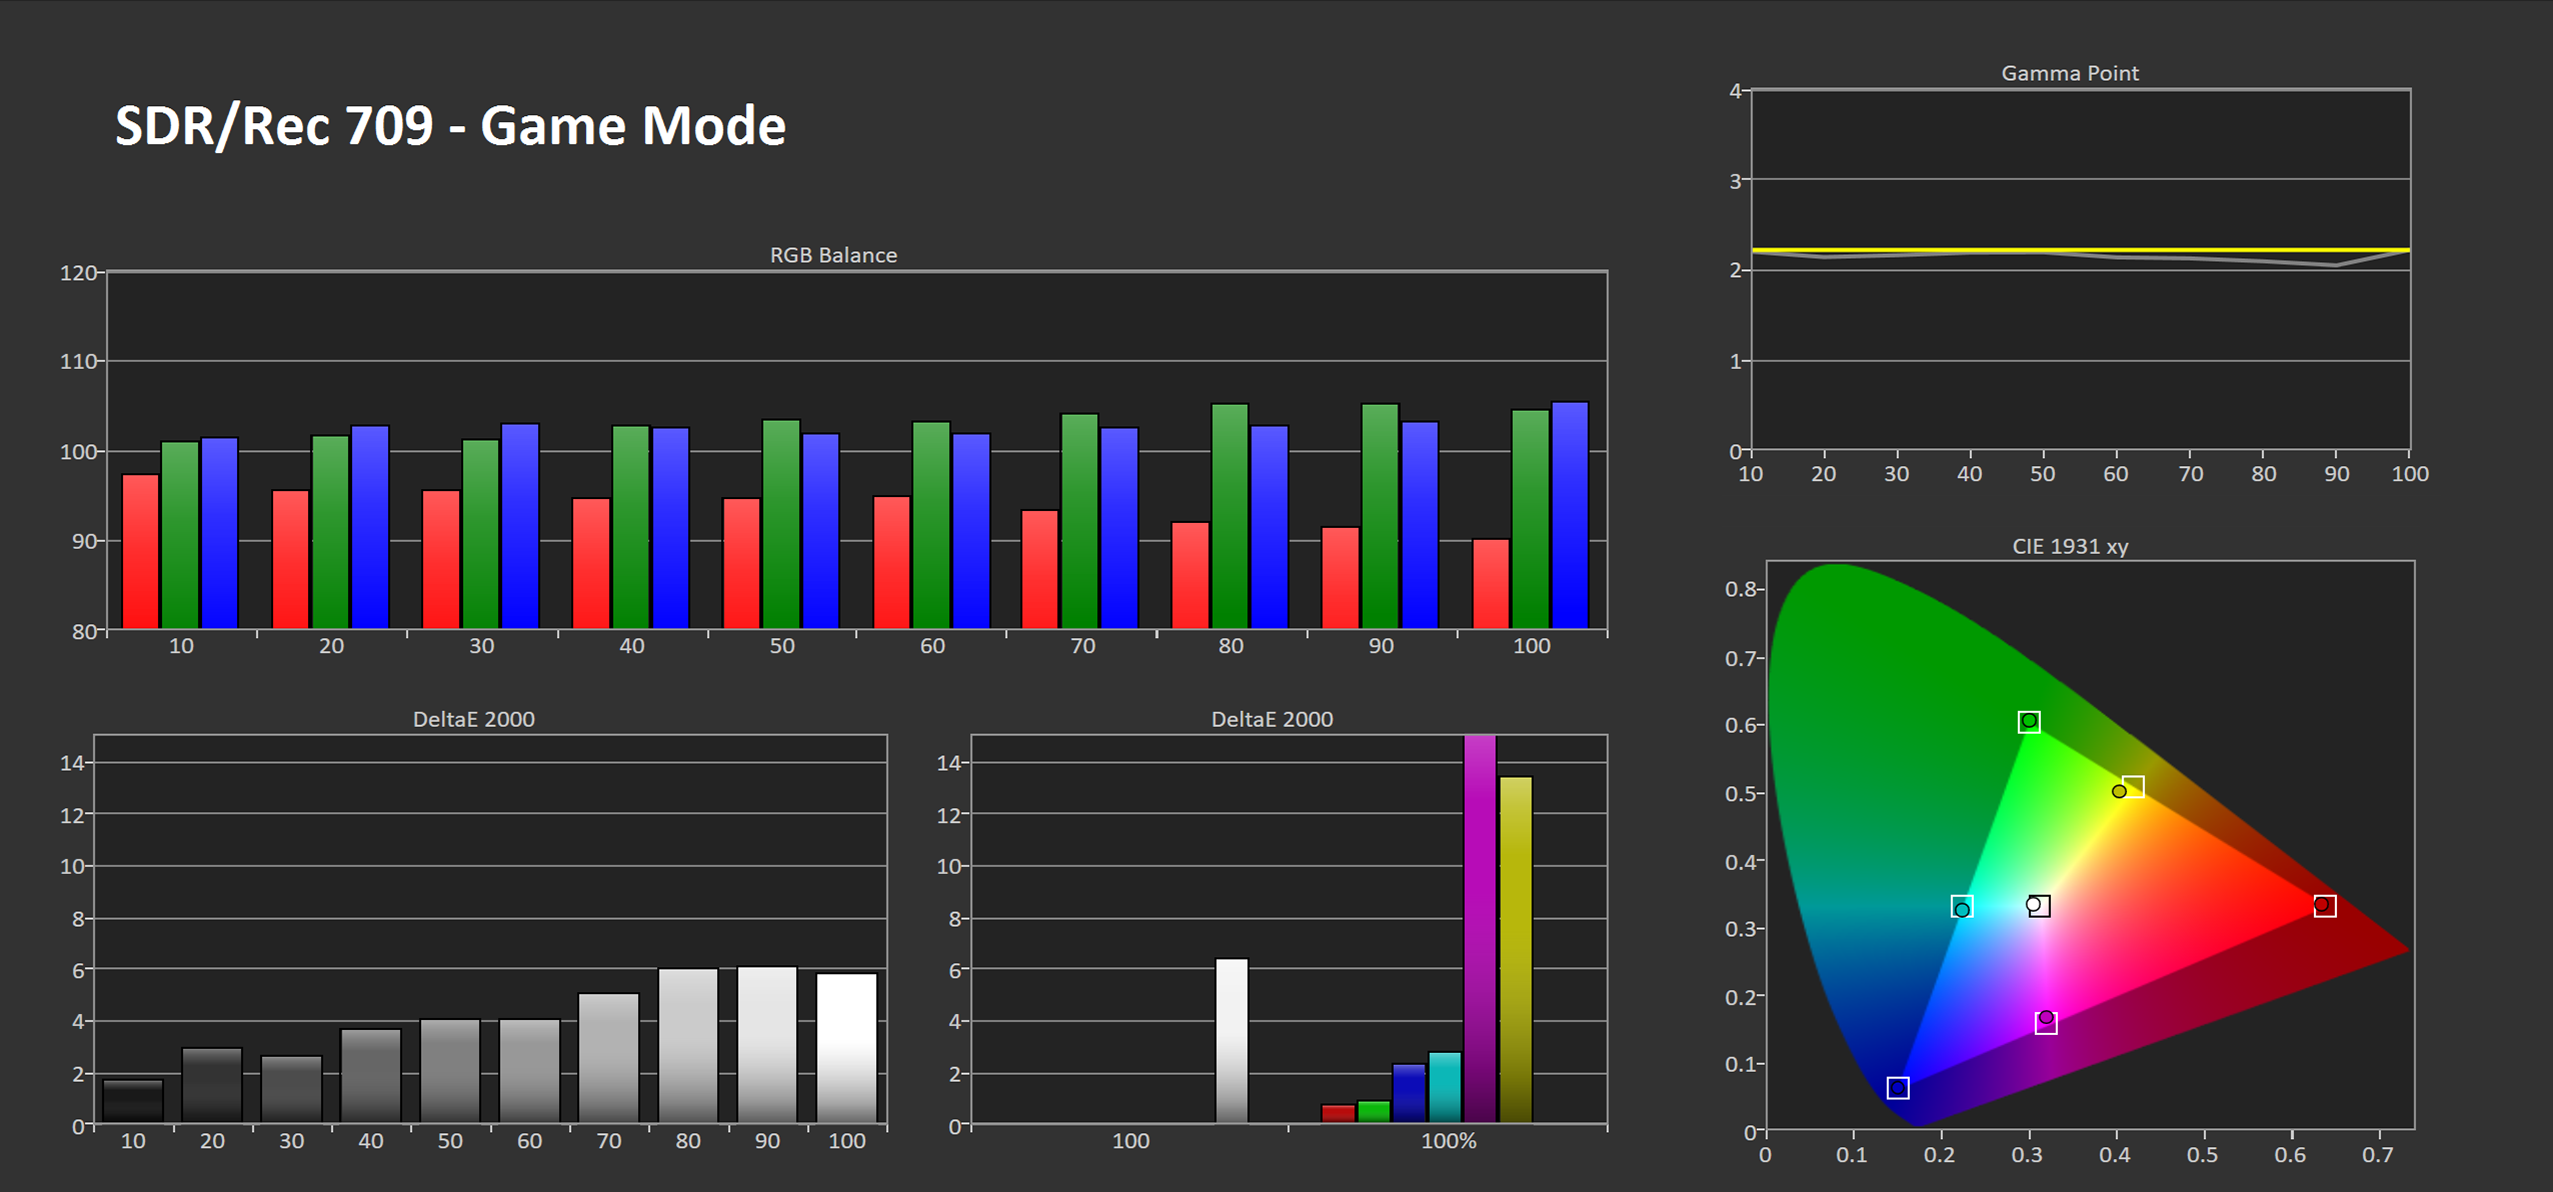2553x1192 pixels.
Task: Select the blue primary marker on CIE chart
Action: coord(1898,1088)
